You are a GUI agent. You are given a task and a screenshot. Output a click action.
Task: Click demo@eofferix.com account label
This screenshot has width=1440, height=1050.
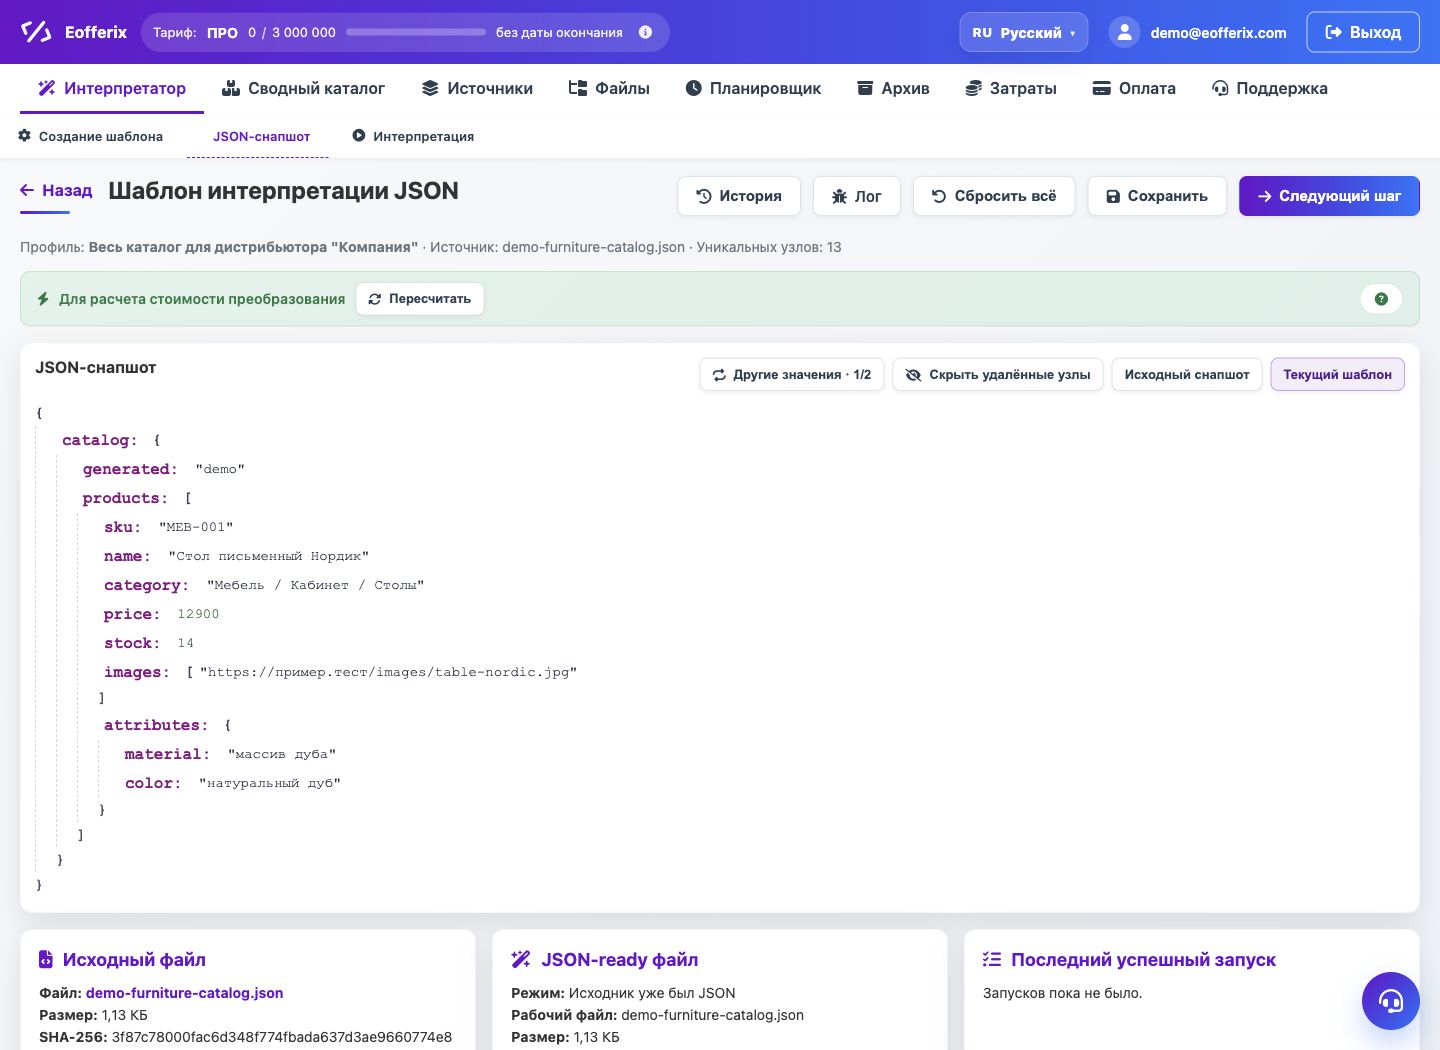tap(1218, 33)
